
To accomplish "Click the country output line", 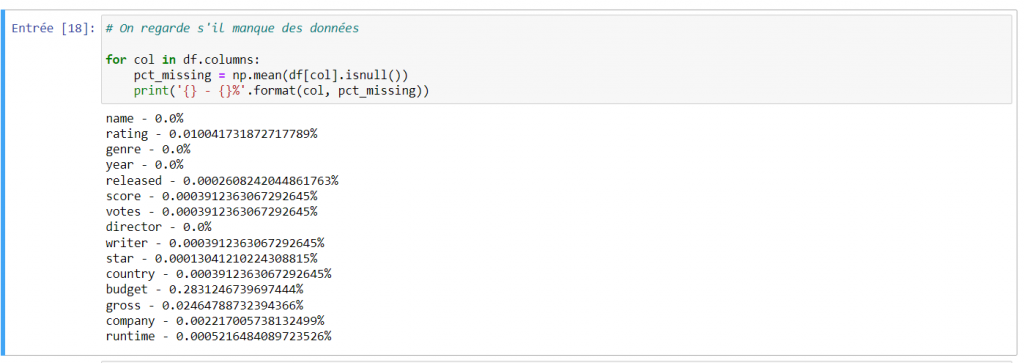I will (x=218, y=274).
